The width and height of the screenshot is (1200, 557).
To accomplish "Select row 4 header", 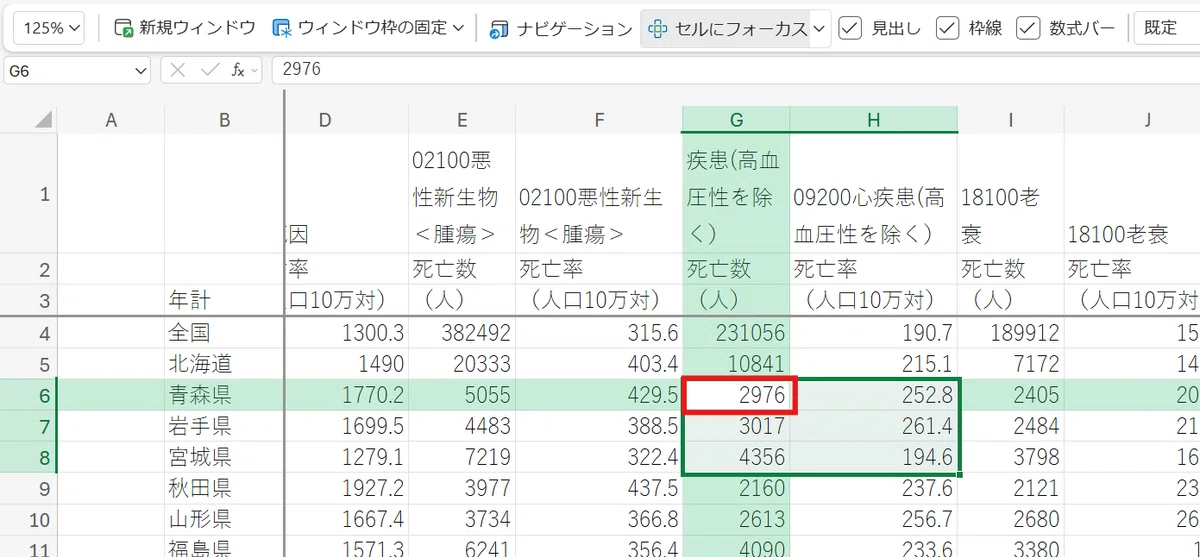I will coord(28,333).
